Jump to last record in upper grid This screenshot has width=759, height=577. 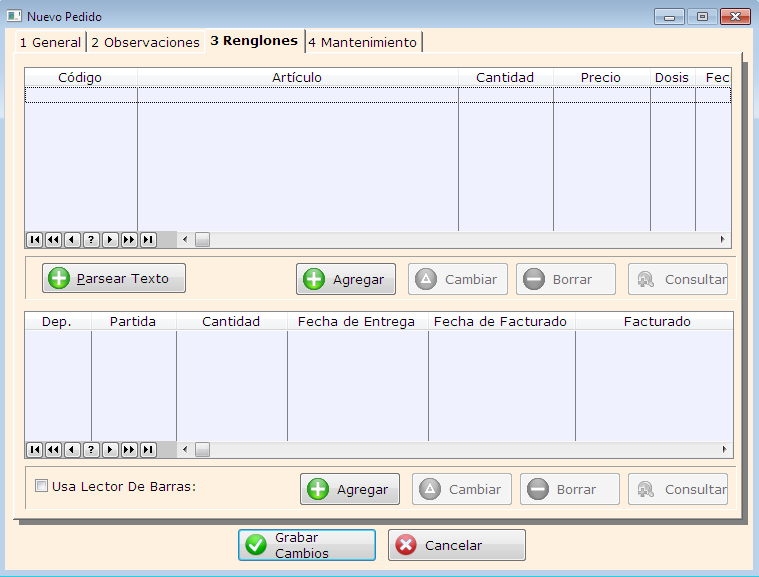(x=148, y=240)
